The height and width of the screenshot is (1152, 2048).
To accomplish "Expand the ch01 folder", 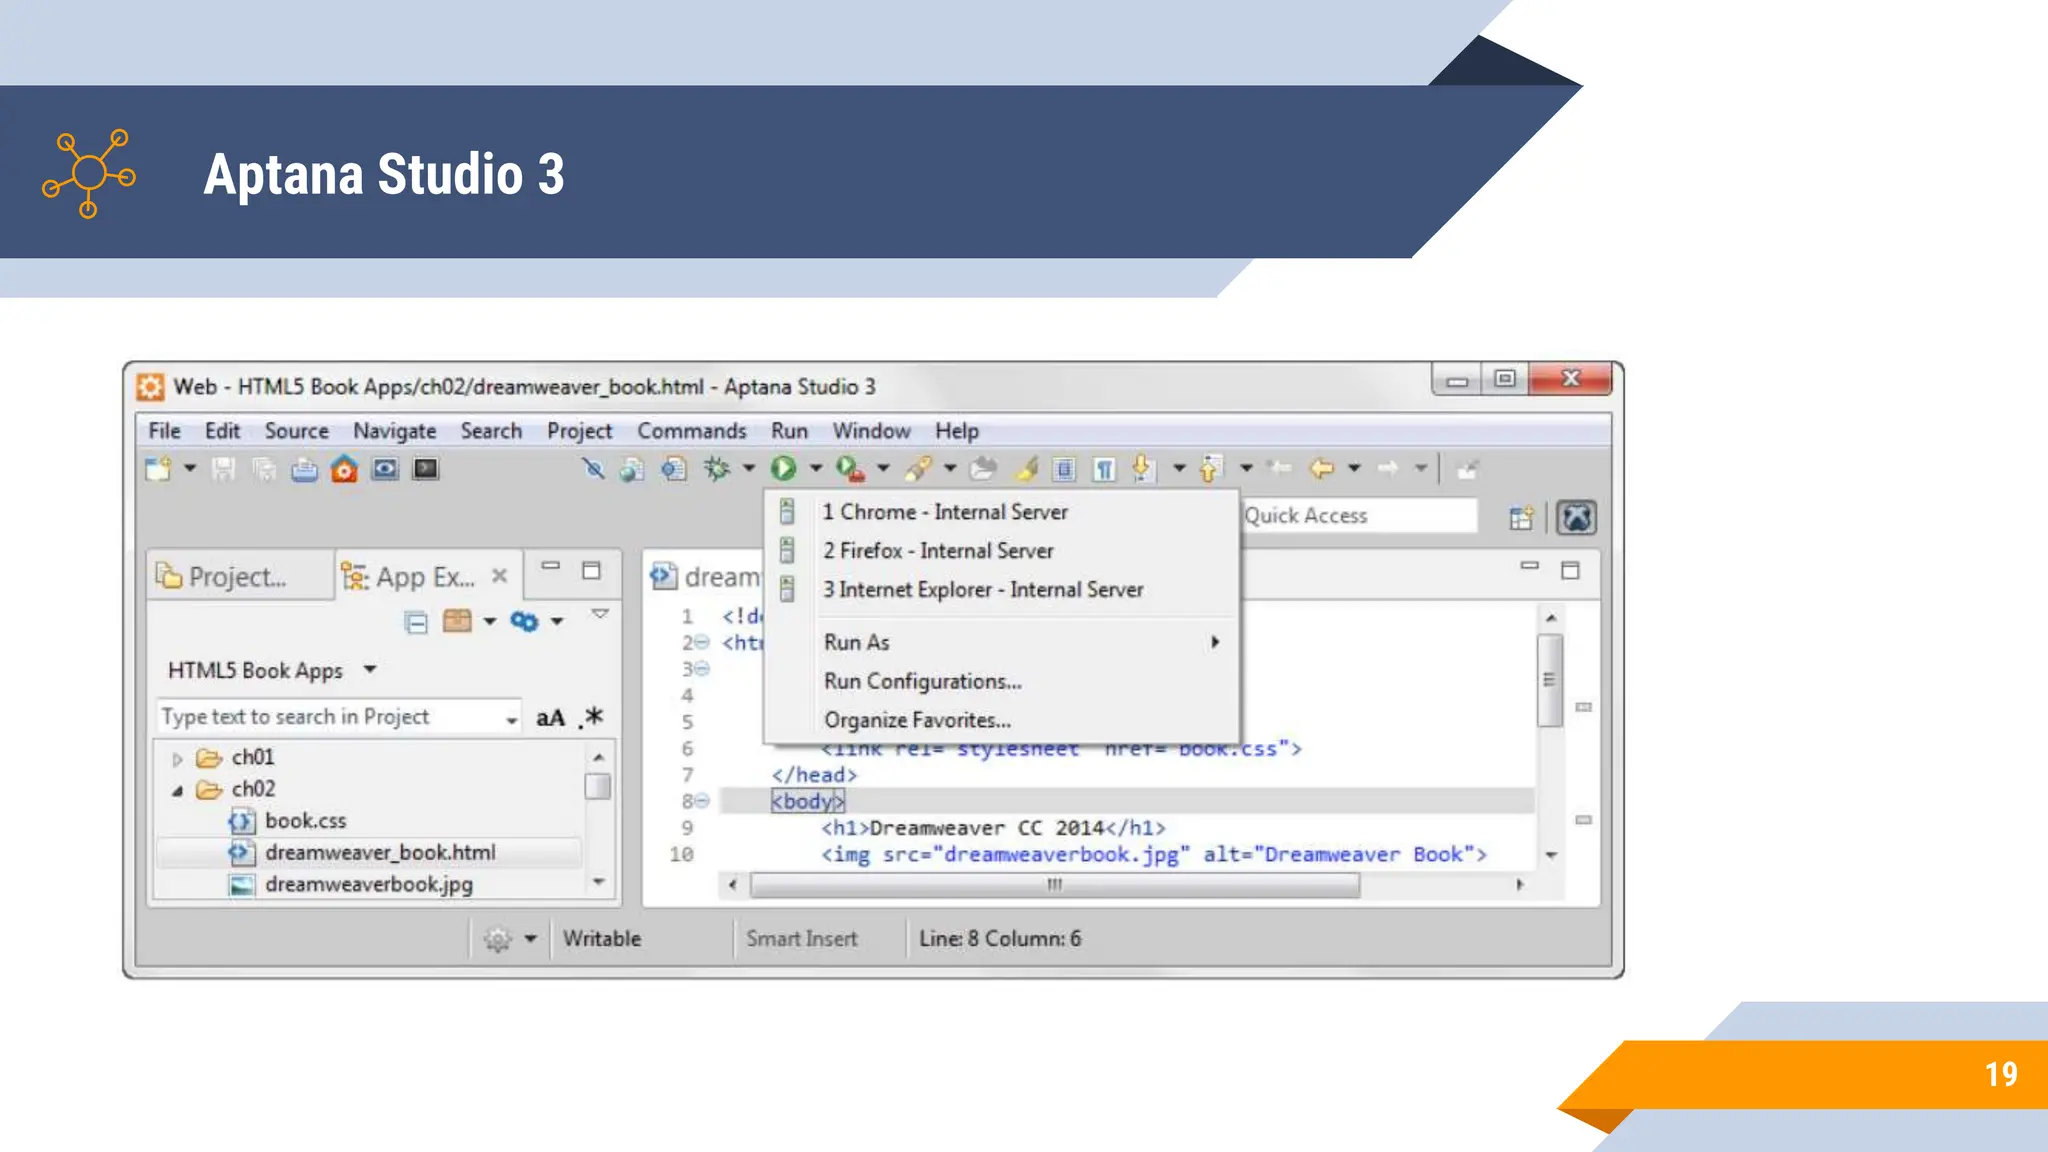I will [178, 759].
